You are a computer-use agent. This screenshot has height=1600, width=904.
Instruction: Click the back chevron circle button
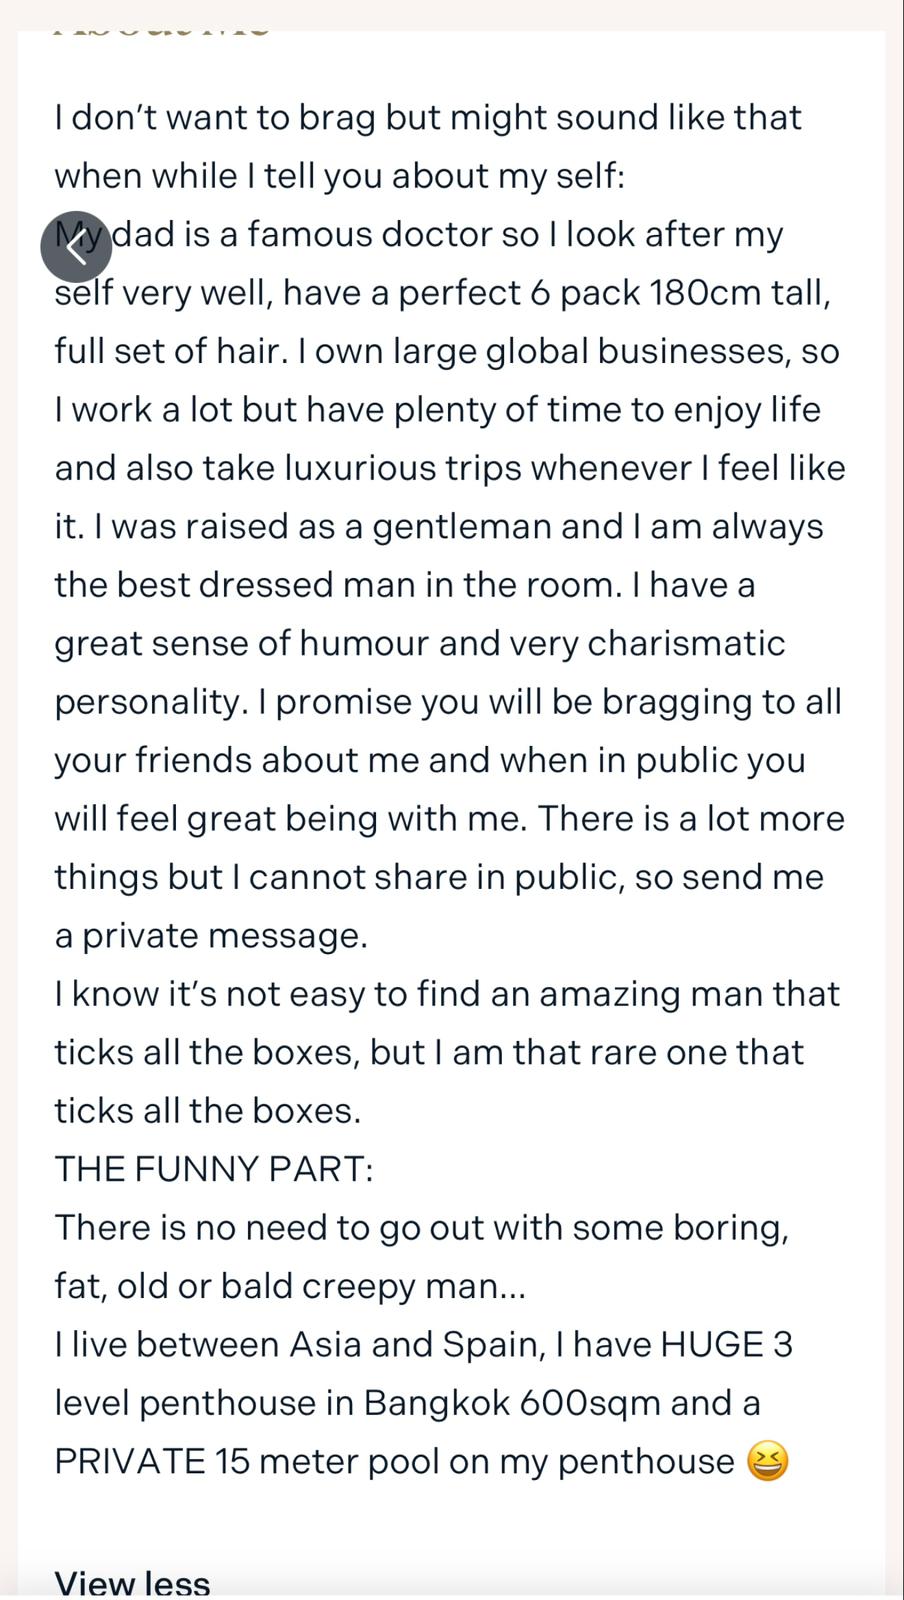(76, 246)
